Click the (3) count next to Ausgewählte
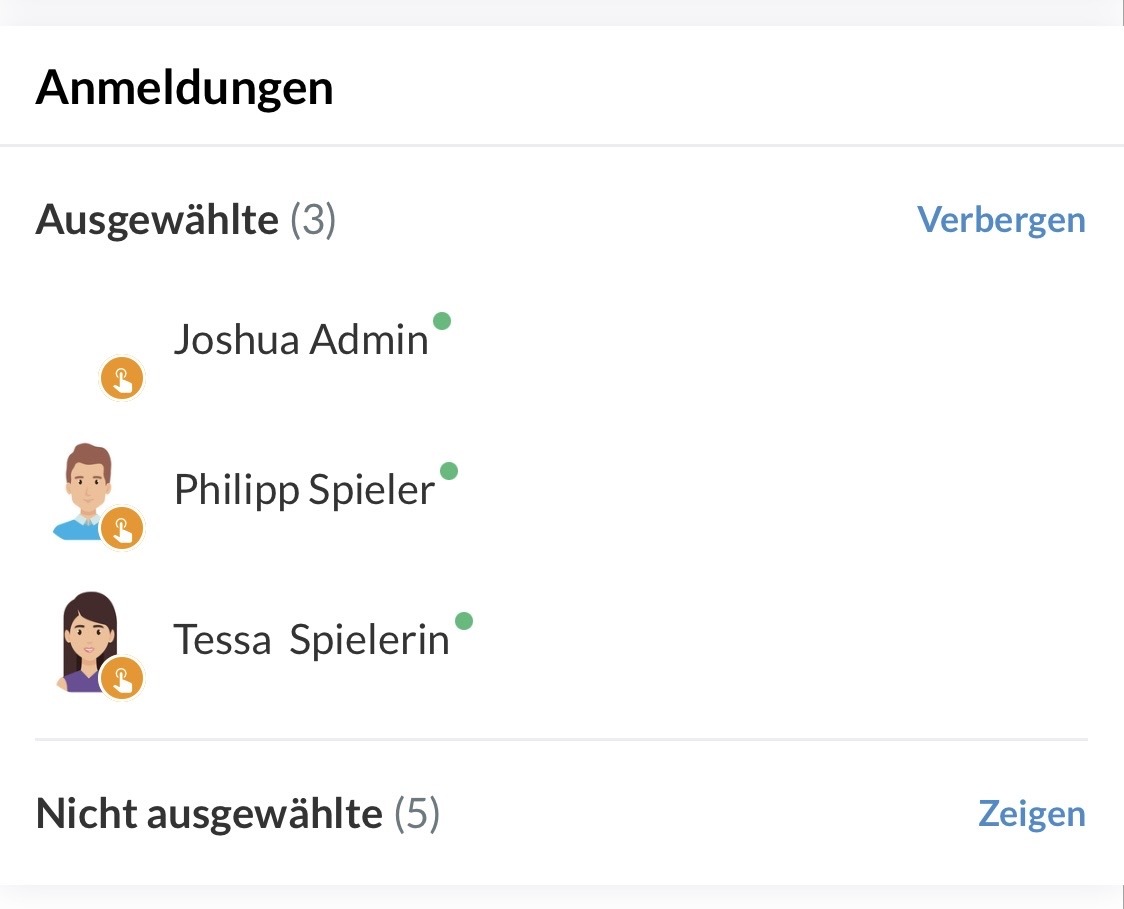 tap(313, 220)
